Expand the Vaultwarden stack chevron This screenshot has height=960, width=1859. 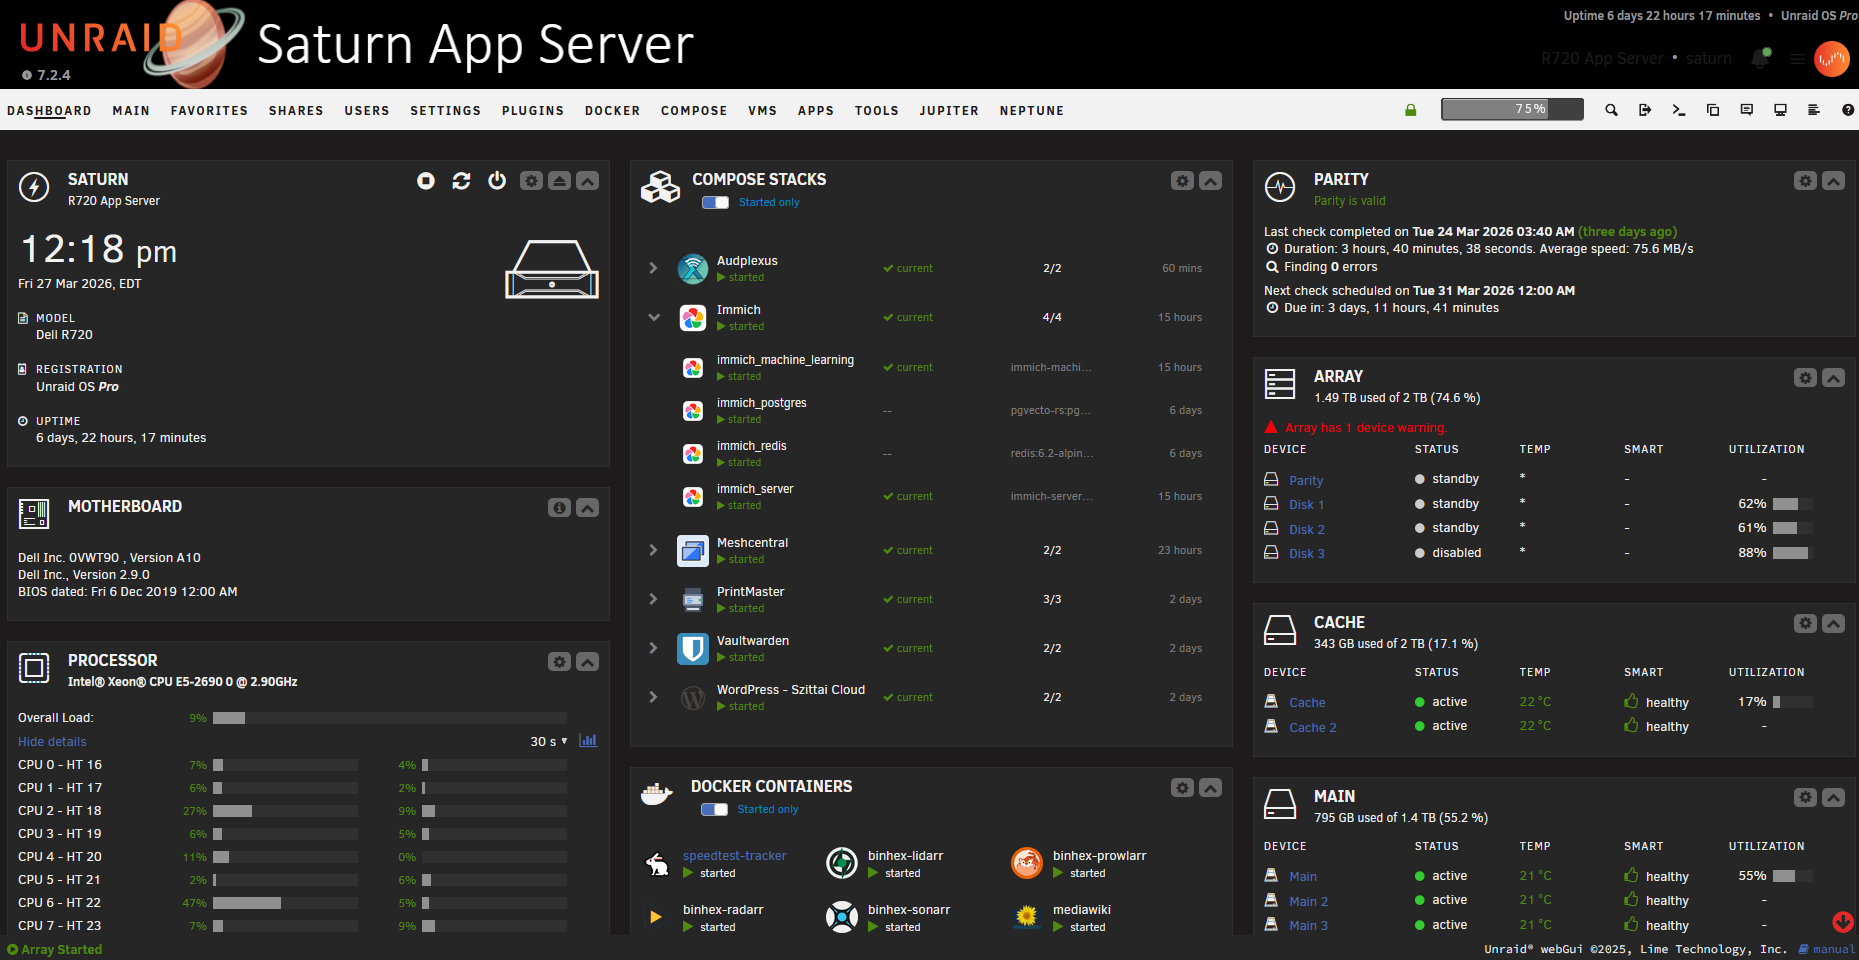click(x=653, y=648)
